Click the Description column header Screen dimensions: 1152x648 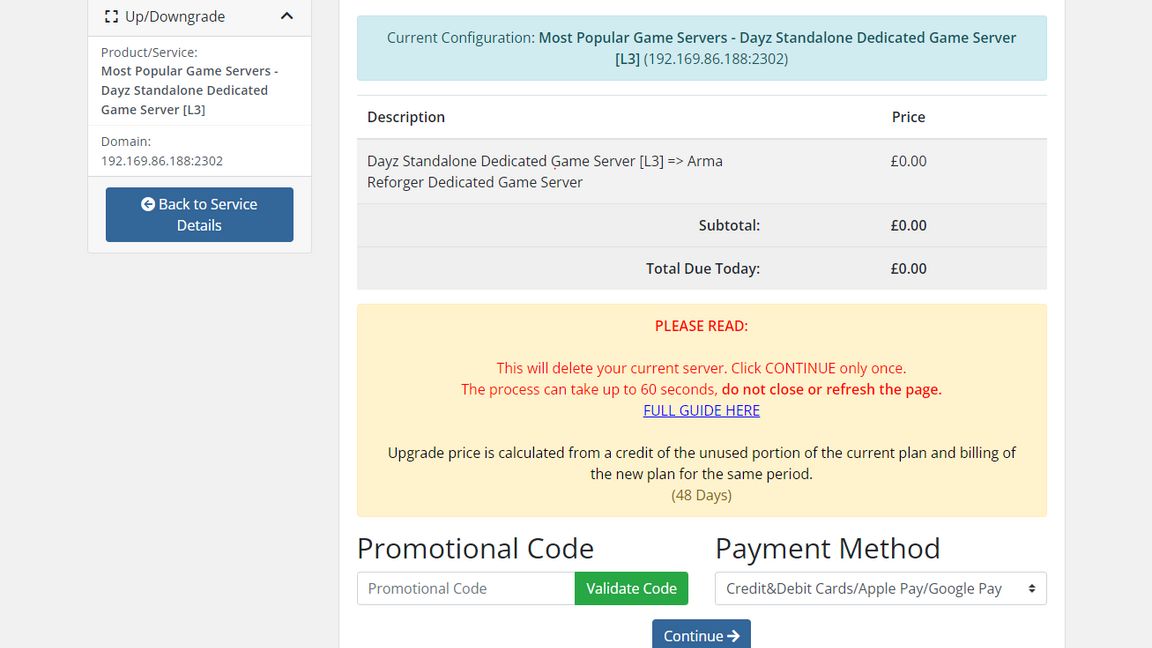(x=406, y=117)
